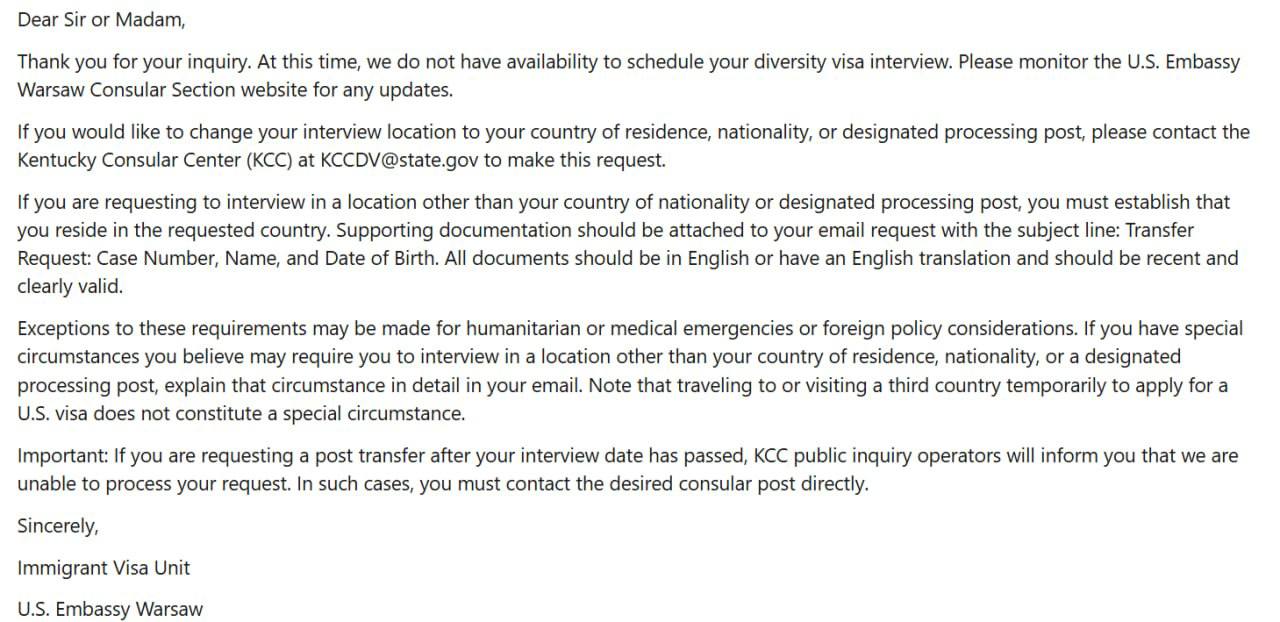Click 'Request: Case Number, Name, and Date of Birth'
This screenshot has height=622, width=1280.
226,258
